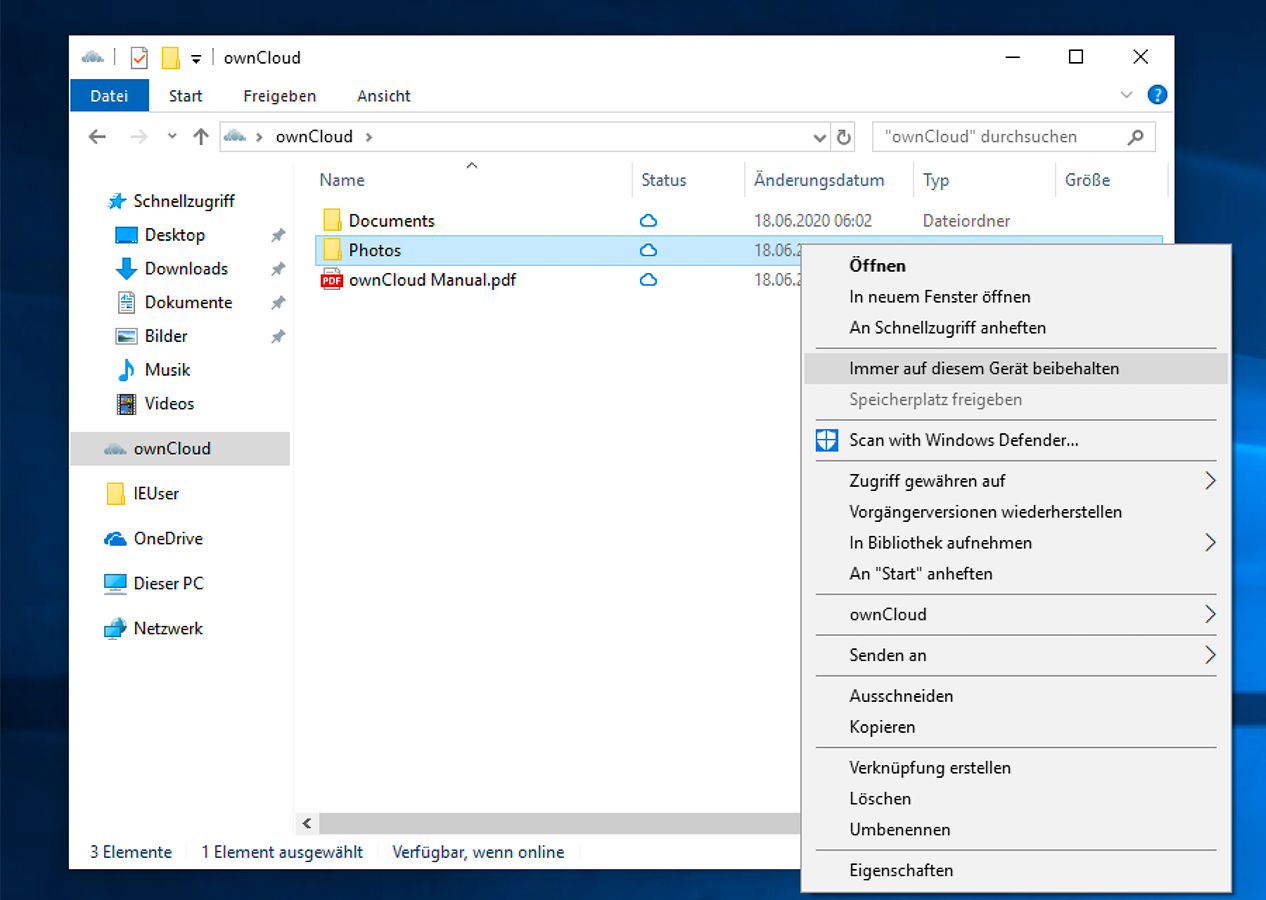
Task: Sort by the Status column header
Action: [x=664, y=180]
